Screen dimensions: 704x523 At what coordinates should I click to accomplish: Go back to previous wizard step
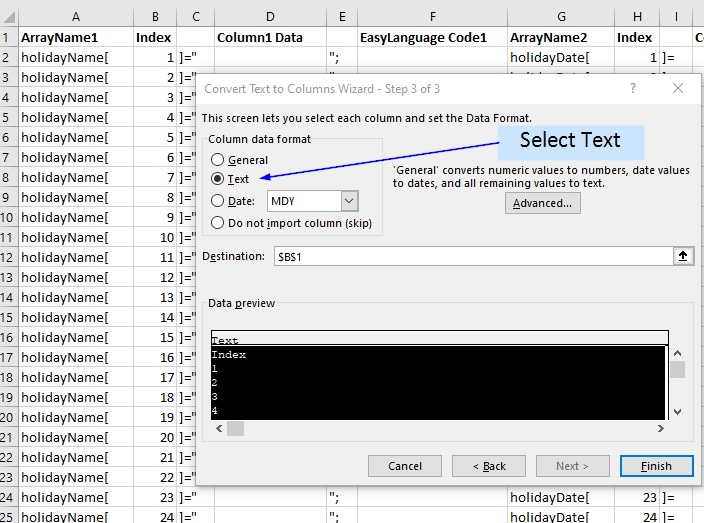tap(488, 466)
